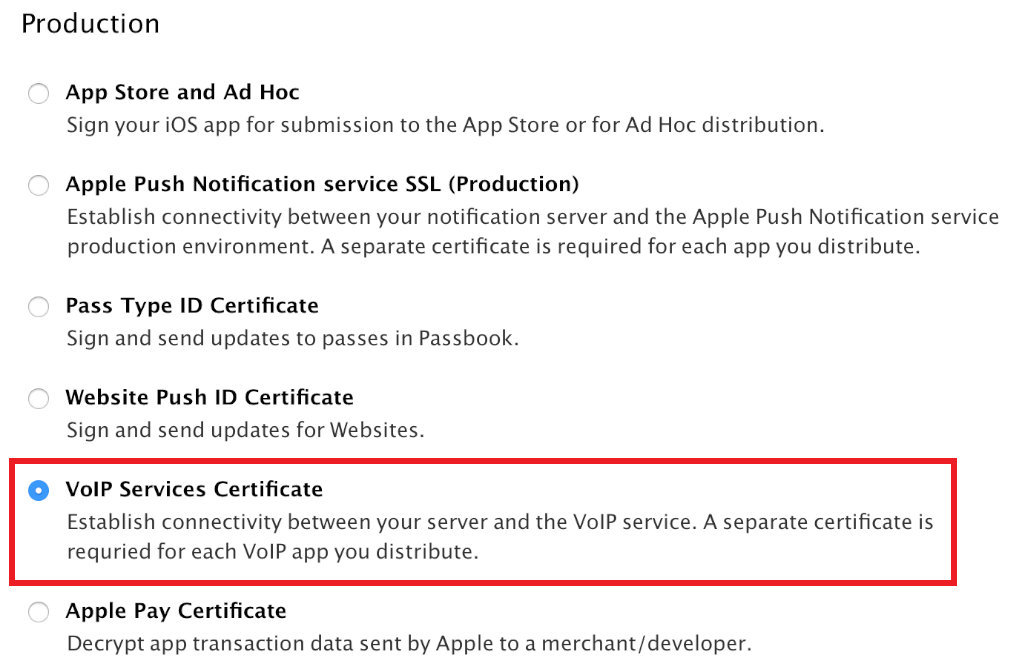Click the selected VoIP Services Certificate radio button
The image size is (1011, 667).
coord(38,490)
